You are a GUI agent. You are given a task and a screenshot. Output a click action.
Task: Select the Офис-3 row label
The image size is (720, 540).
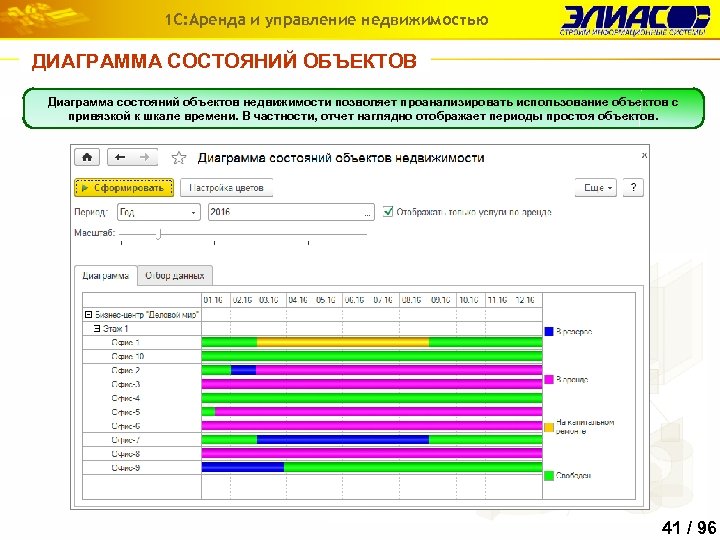click(x=125, y=384)
